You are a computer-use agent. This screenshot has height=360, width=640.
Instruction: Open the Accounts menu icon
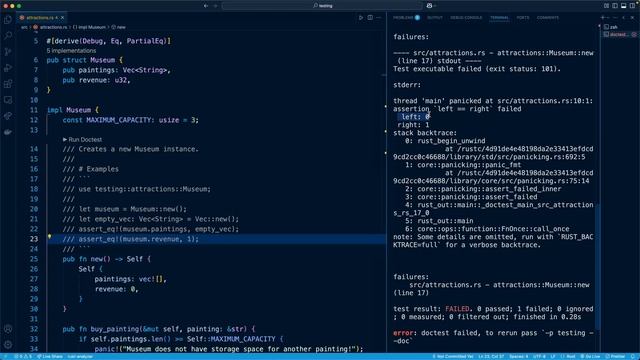(x=8, y=329)
